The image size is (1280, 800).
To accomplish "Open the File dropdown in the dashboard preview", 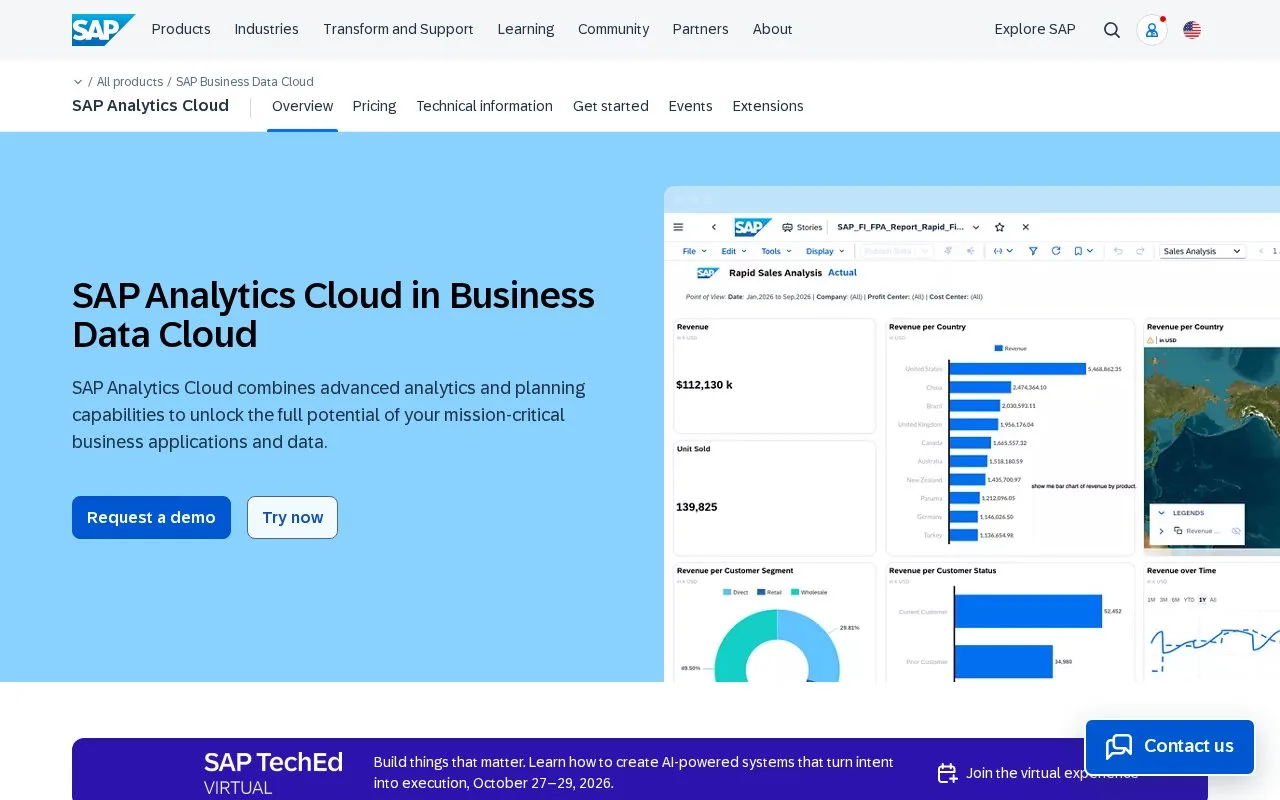I will 694,251.
